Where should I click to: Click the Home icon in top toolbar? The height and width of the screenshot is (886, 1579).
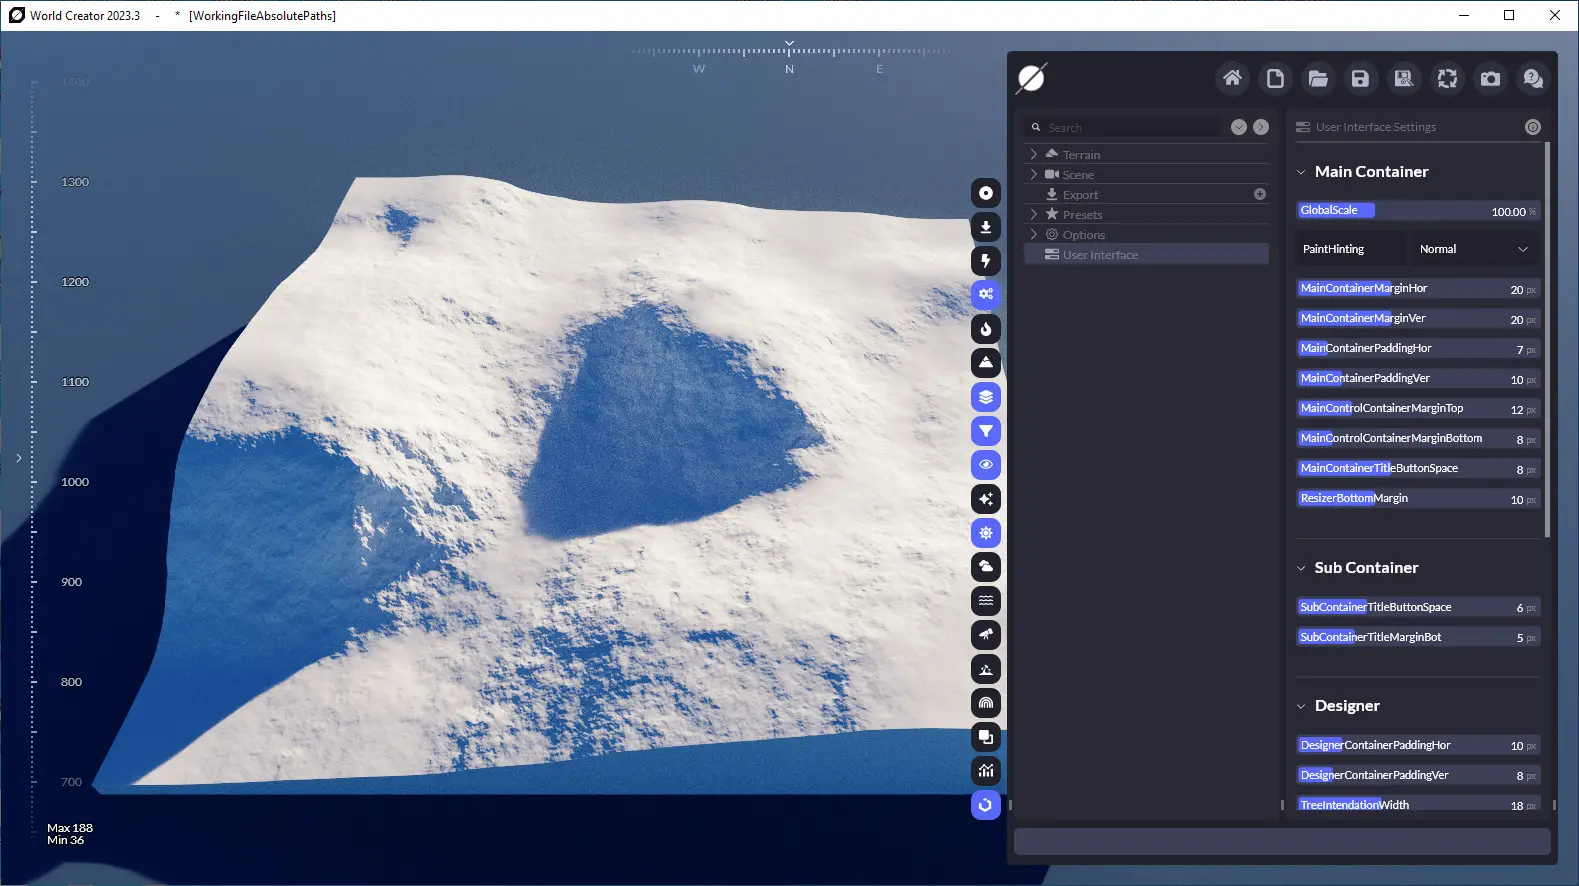click(x=1232, y=78)
